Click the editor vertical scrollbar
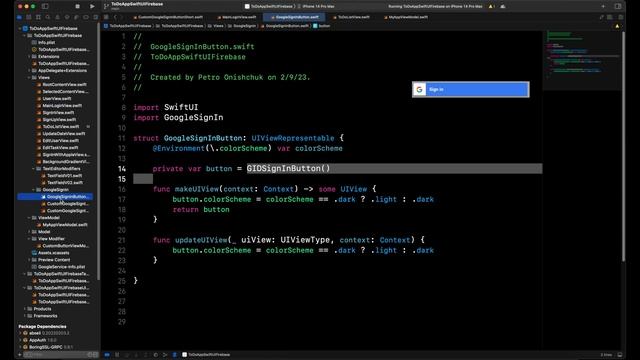 click(623, 147)
